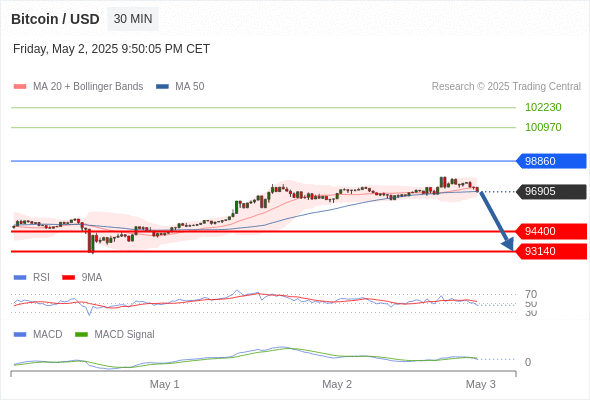Click the MA 50 legend text
590x400 pixels.
point(190,87)
